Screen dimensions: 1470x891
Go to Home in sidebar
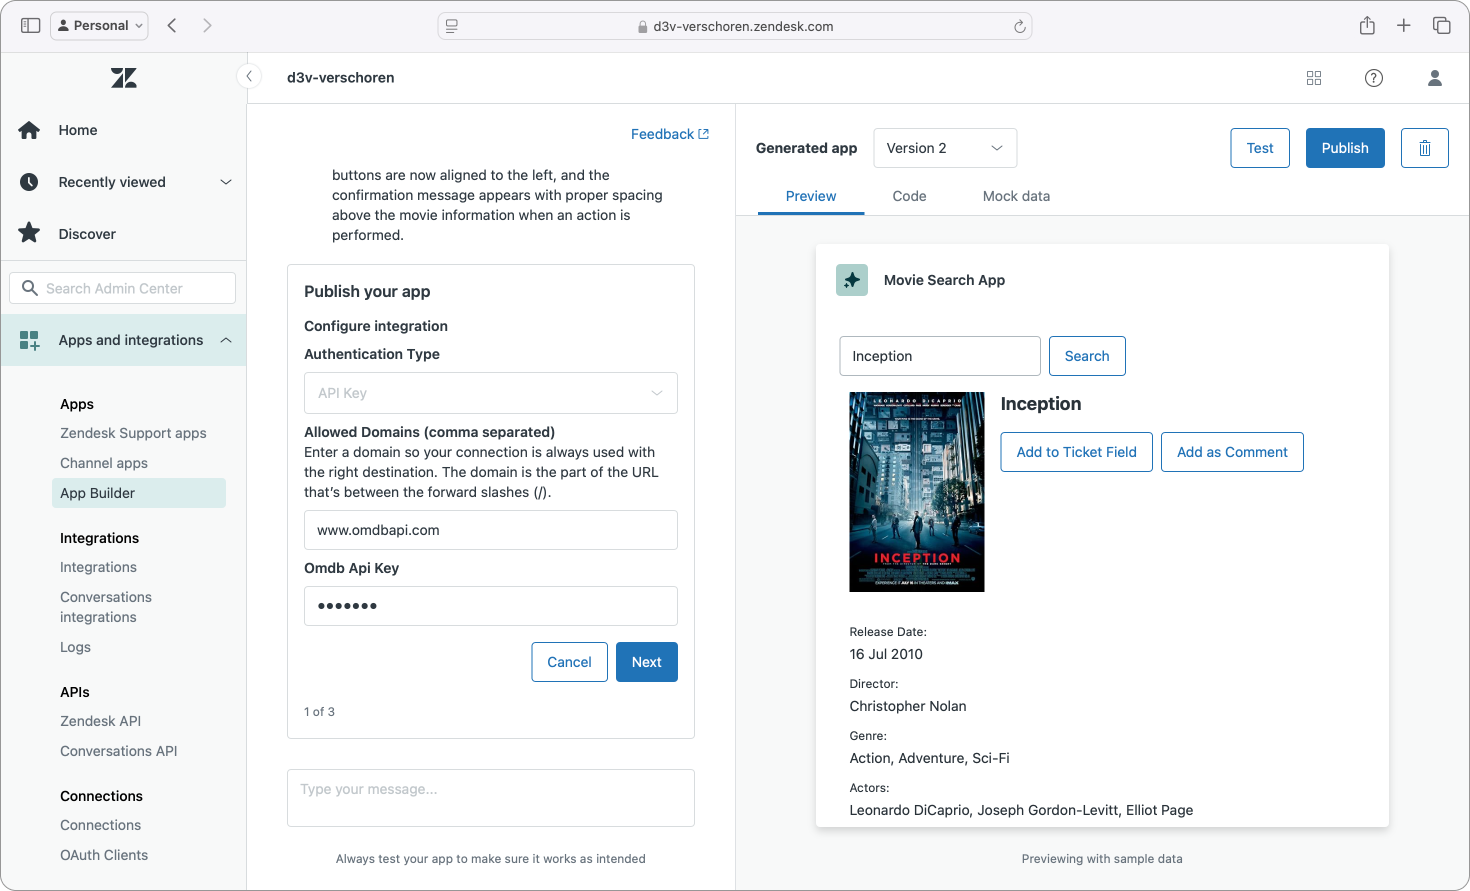pyautogui.click(x=78, y=130)
